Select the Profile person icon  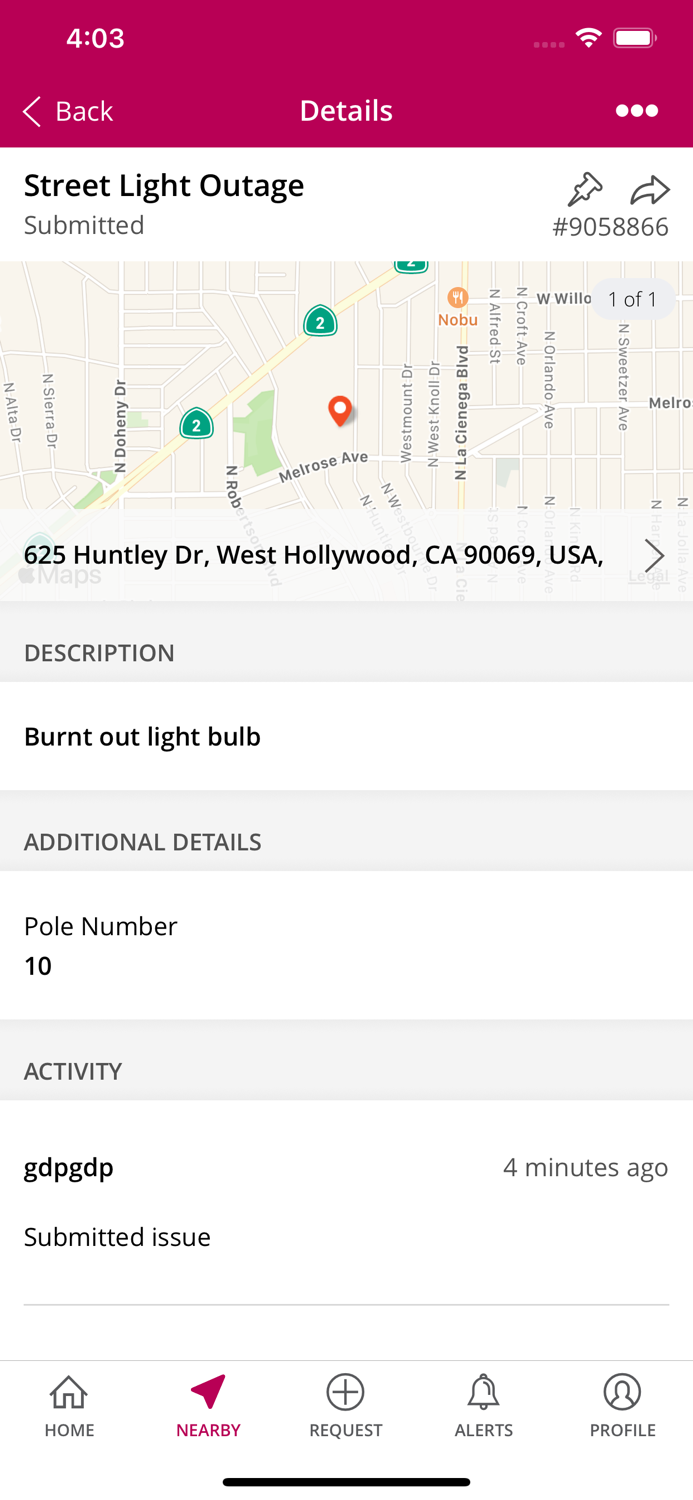(x=622, y=1392)
